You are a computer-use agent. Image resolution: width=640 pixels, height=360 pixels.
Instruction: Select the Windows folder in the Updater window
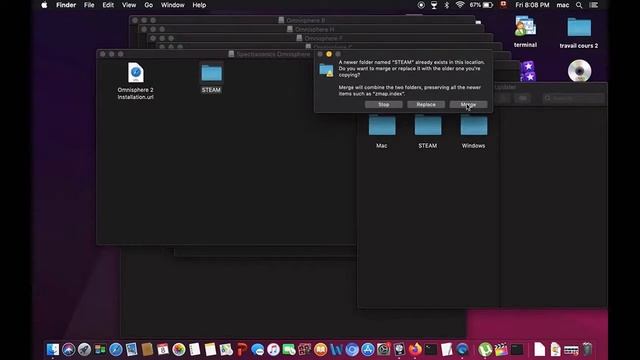coord(473,131)
